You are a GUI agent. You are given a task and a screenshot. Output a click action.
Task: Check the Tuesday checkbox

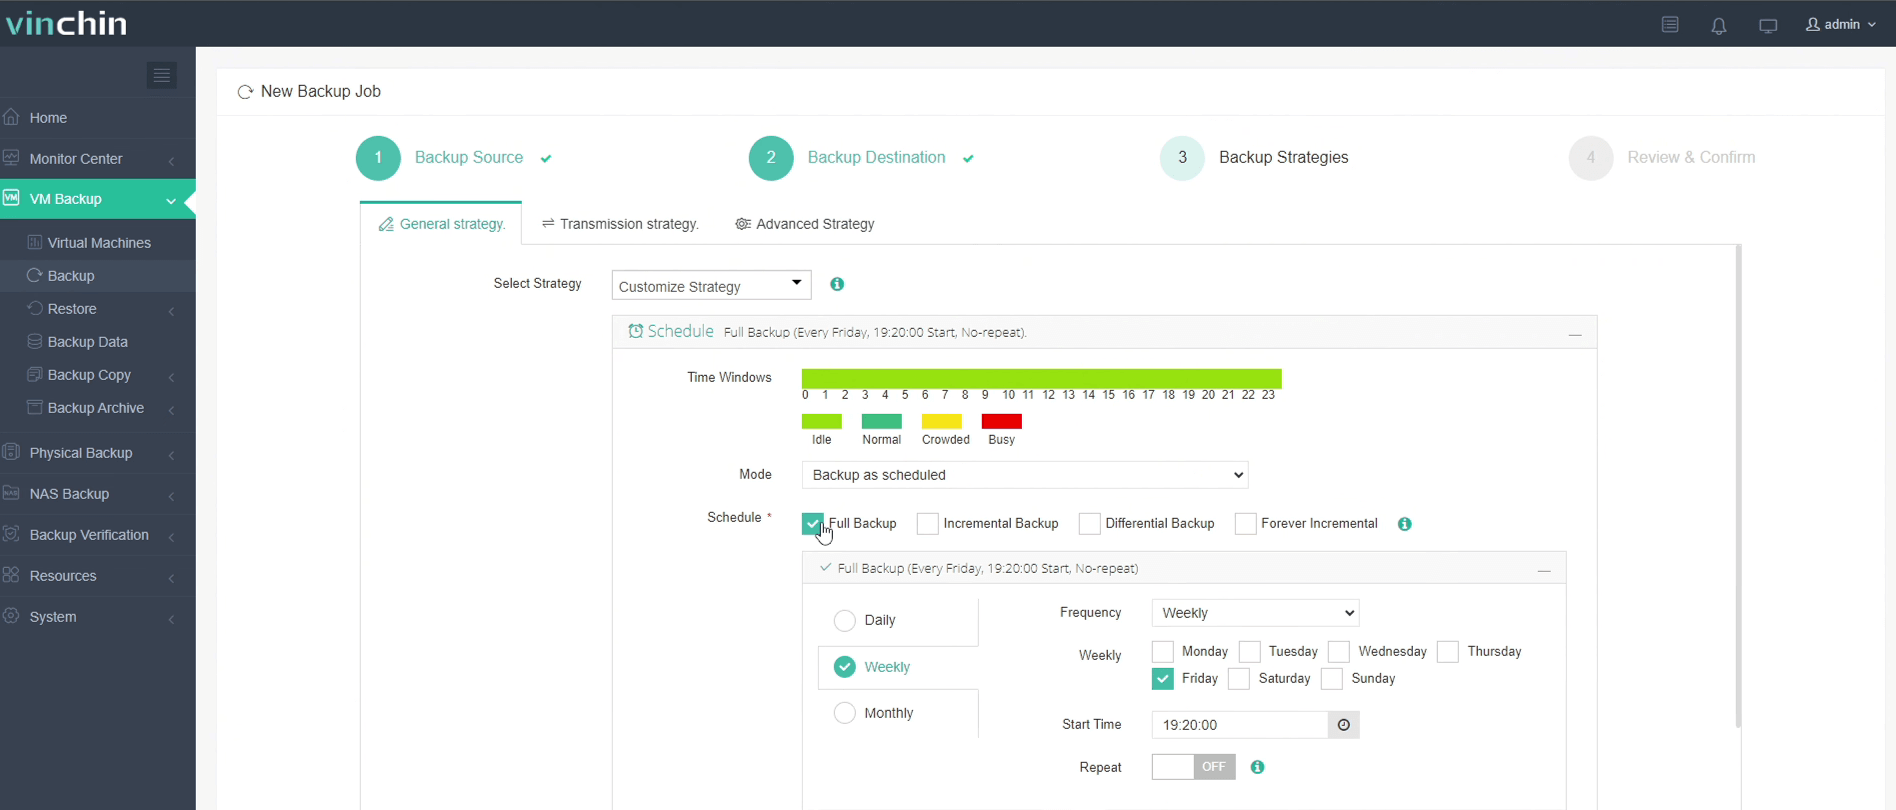point(1249,652)
